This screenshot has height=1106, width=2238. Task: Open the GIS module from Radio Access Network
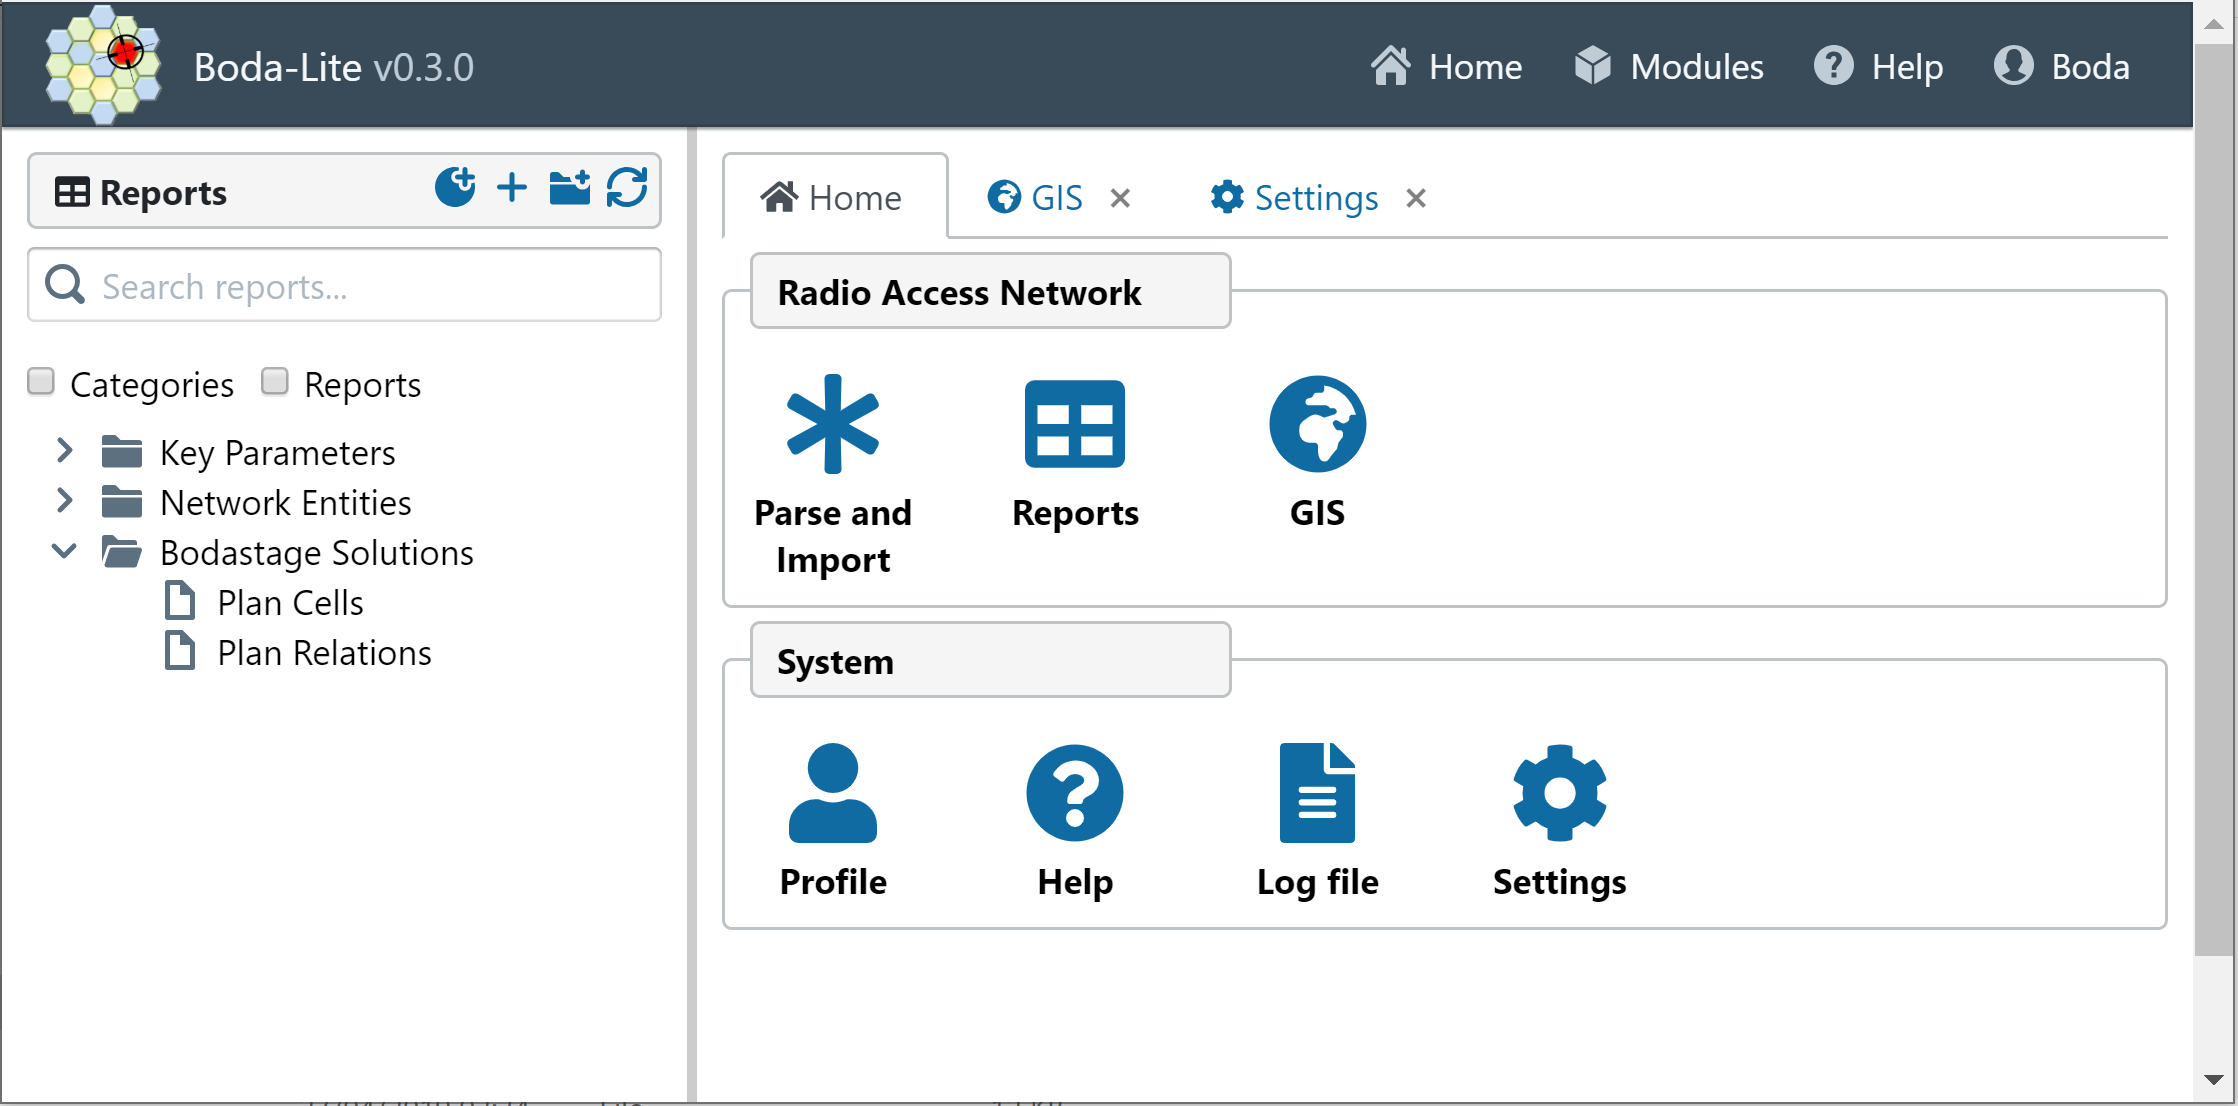click(1317, 424)
